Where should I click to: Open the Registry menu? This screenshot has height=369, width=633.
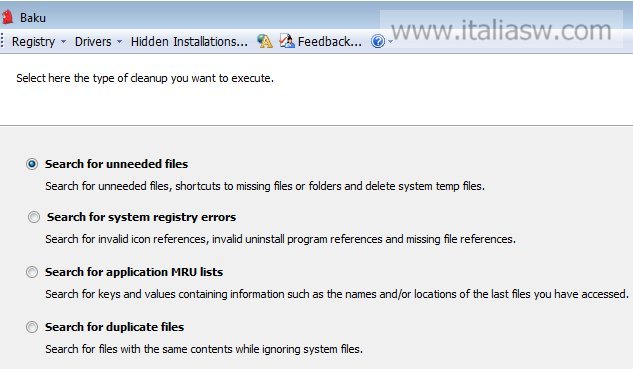(34, 42)
